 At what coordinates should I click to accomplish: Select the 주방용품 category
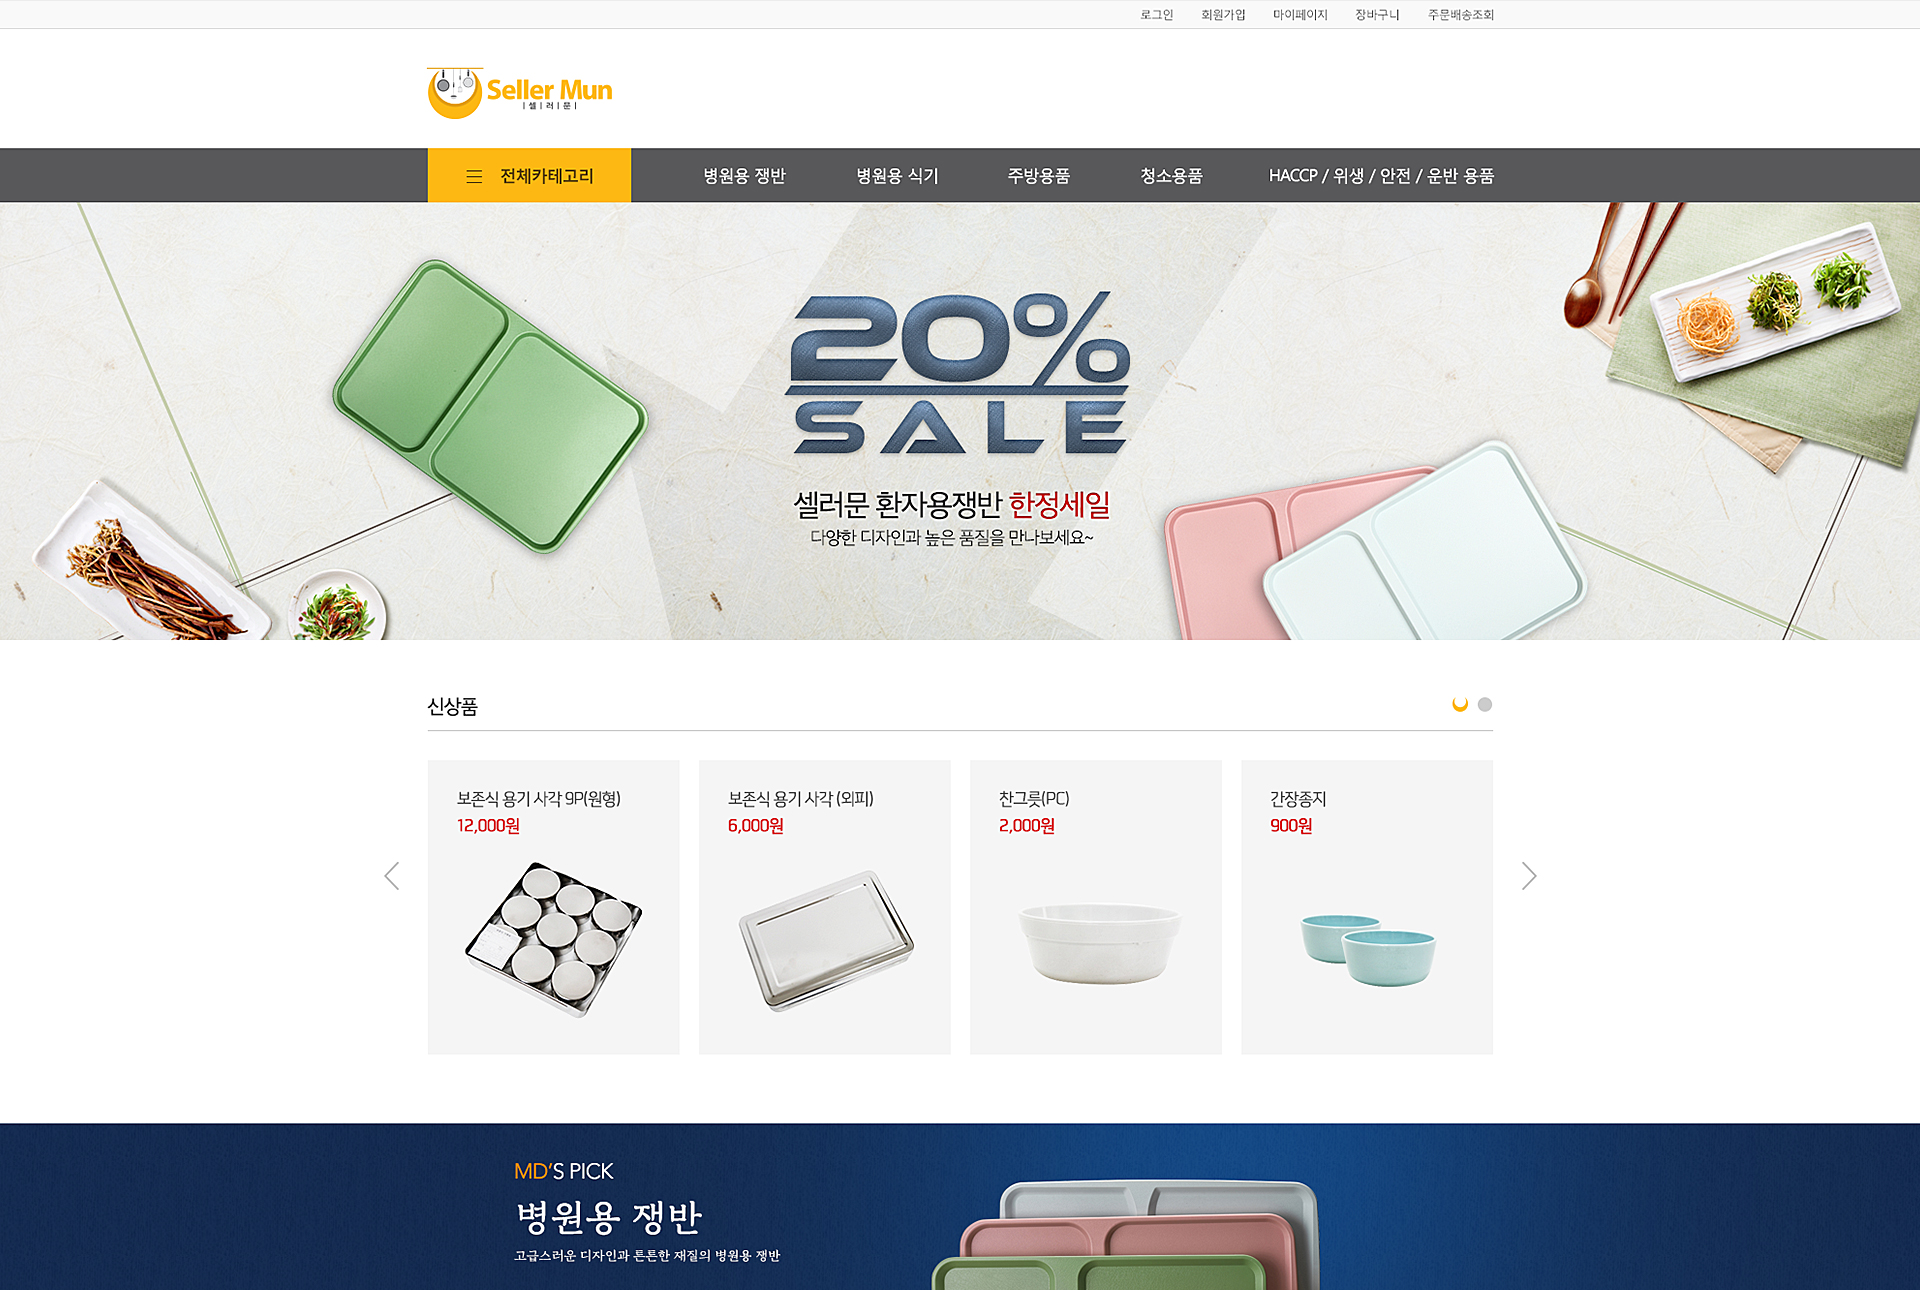click(1038, 176)
